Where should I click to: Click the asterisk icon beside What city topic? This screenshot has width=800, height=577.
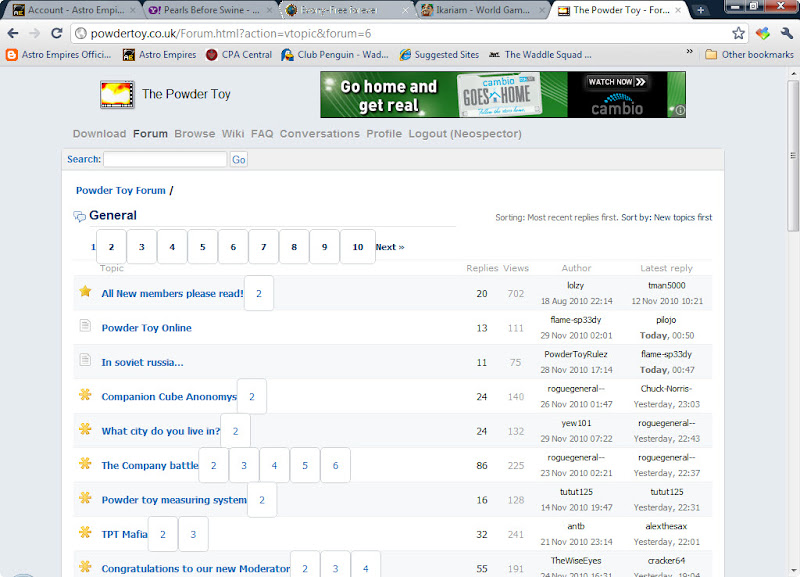click(85, 429)
